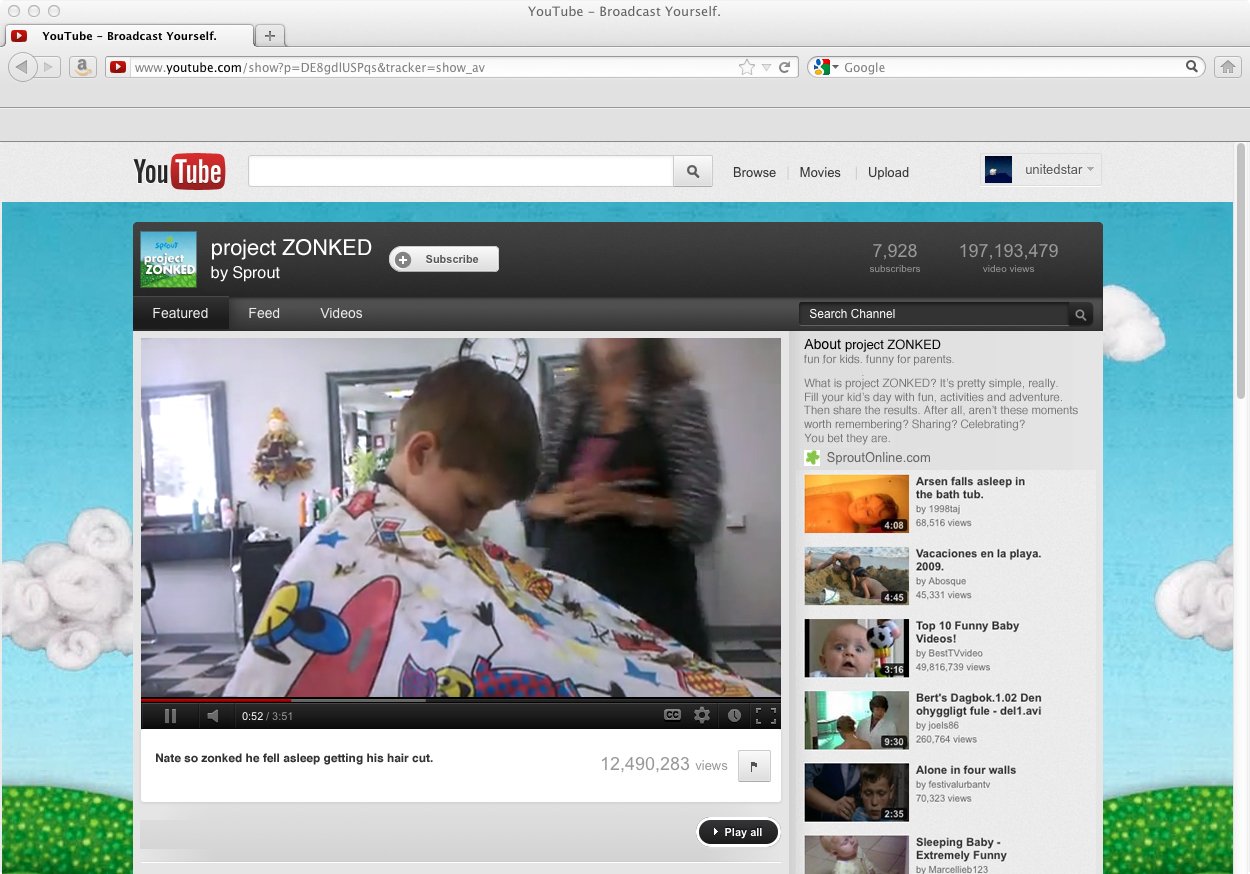Click uploader name Abosque

tap(948, 581)
